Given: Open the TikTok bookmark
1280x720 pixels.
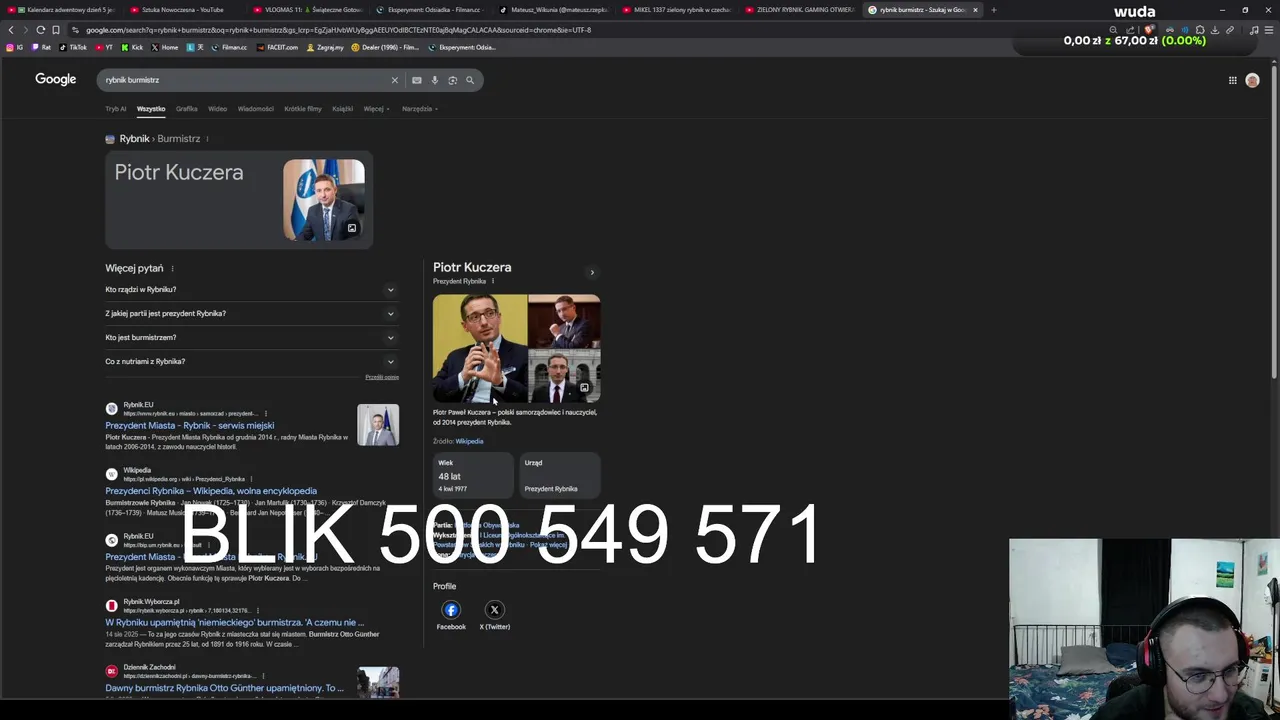Looking at the screenshot, I should [73, 47].
